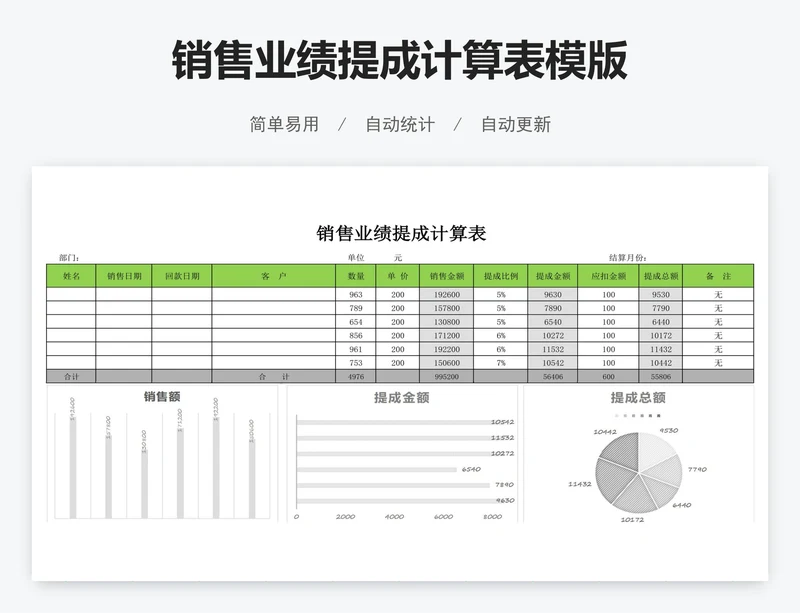Click sales amount cell 192200 in table

point(446,349)
